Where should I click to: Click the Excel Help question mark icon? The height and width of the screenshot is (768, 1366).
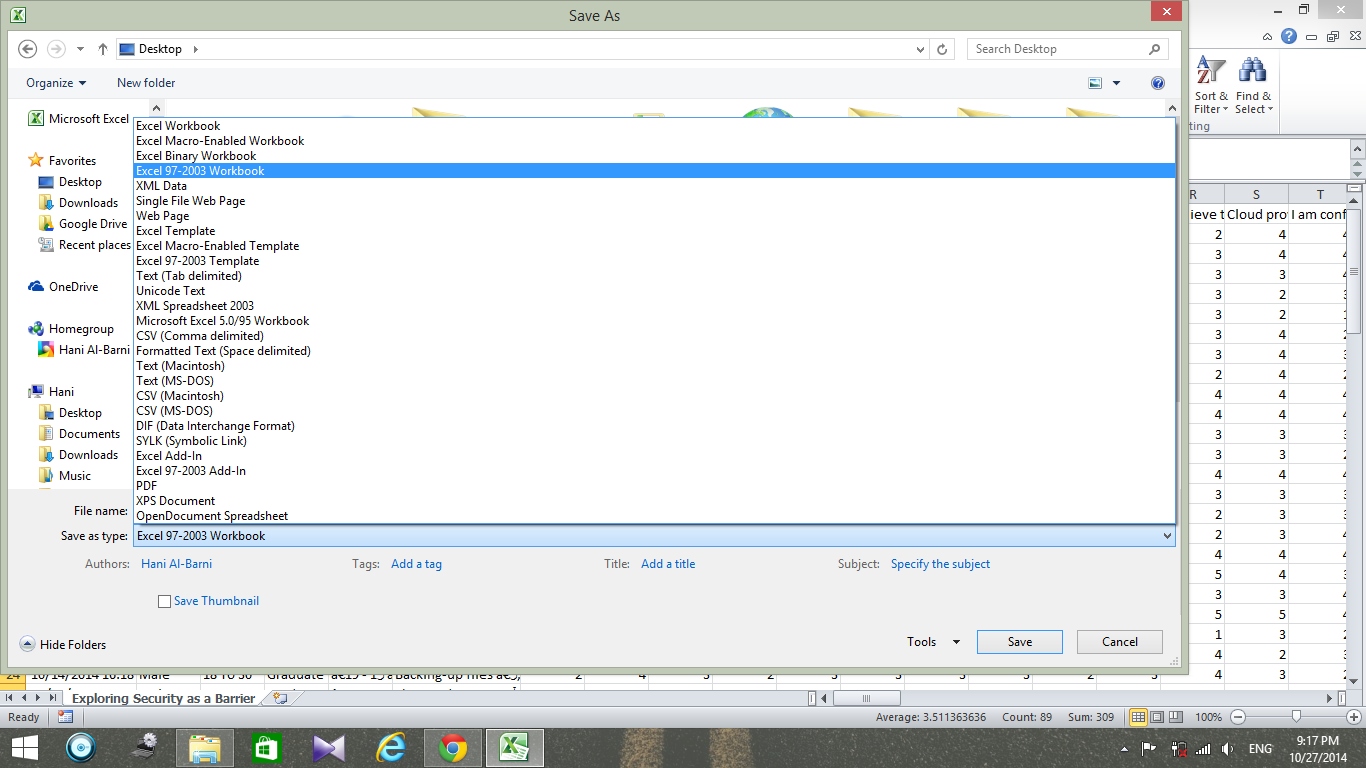(1289, 36)
